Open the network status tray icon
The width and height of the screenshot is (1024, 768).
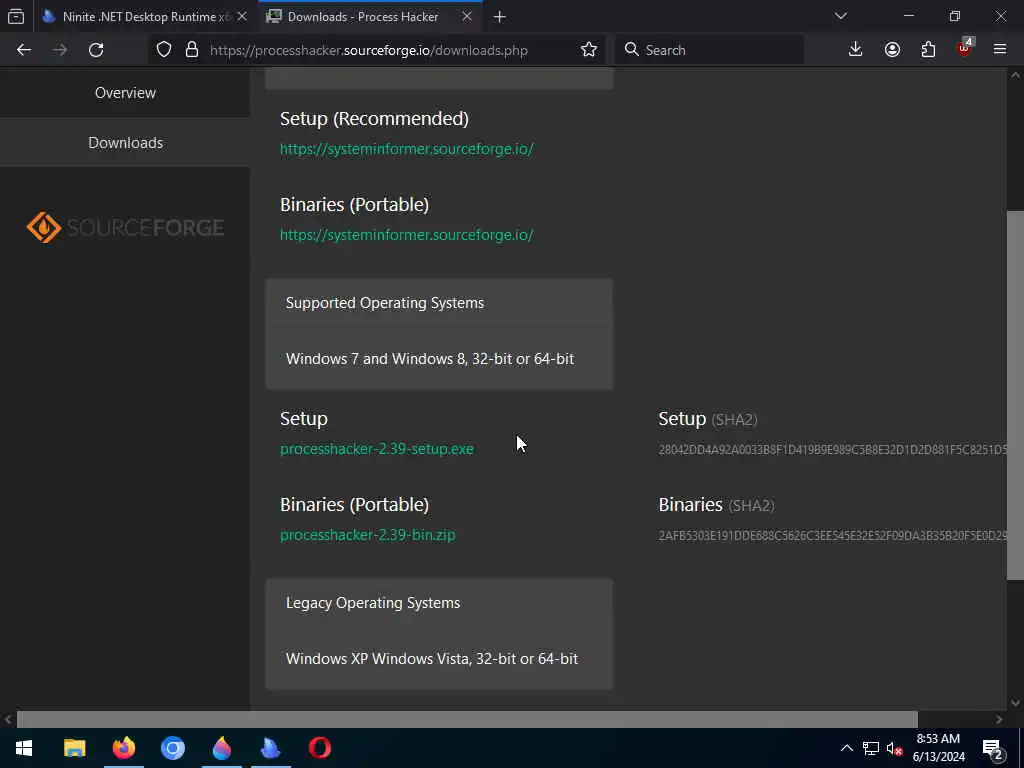pos(871,748)
